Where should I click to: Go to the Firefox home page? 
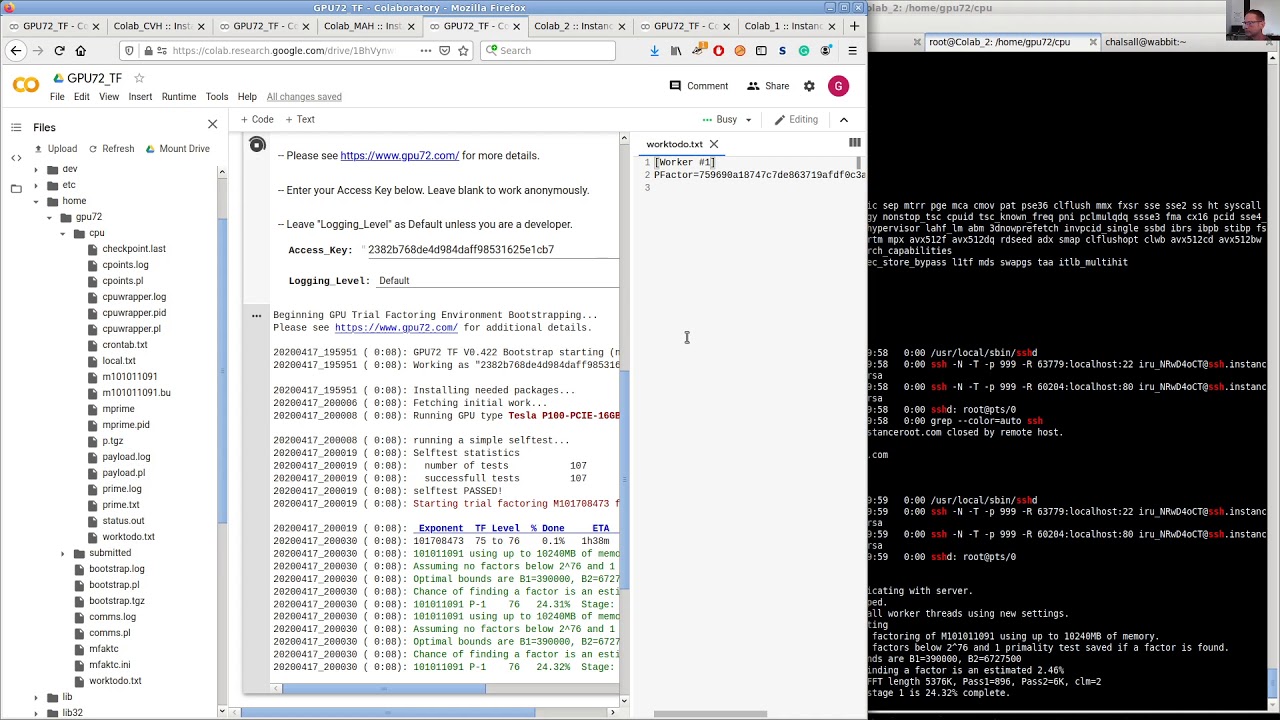click(81, 50)
